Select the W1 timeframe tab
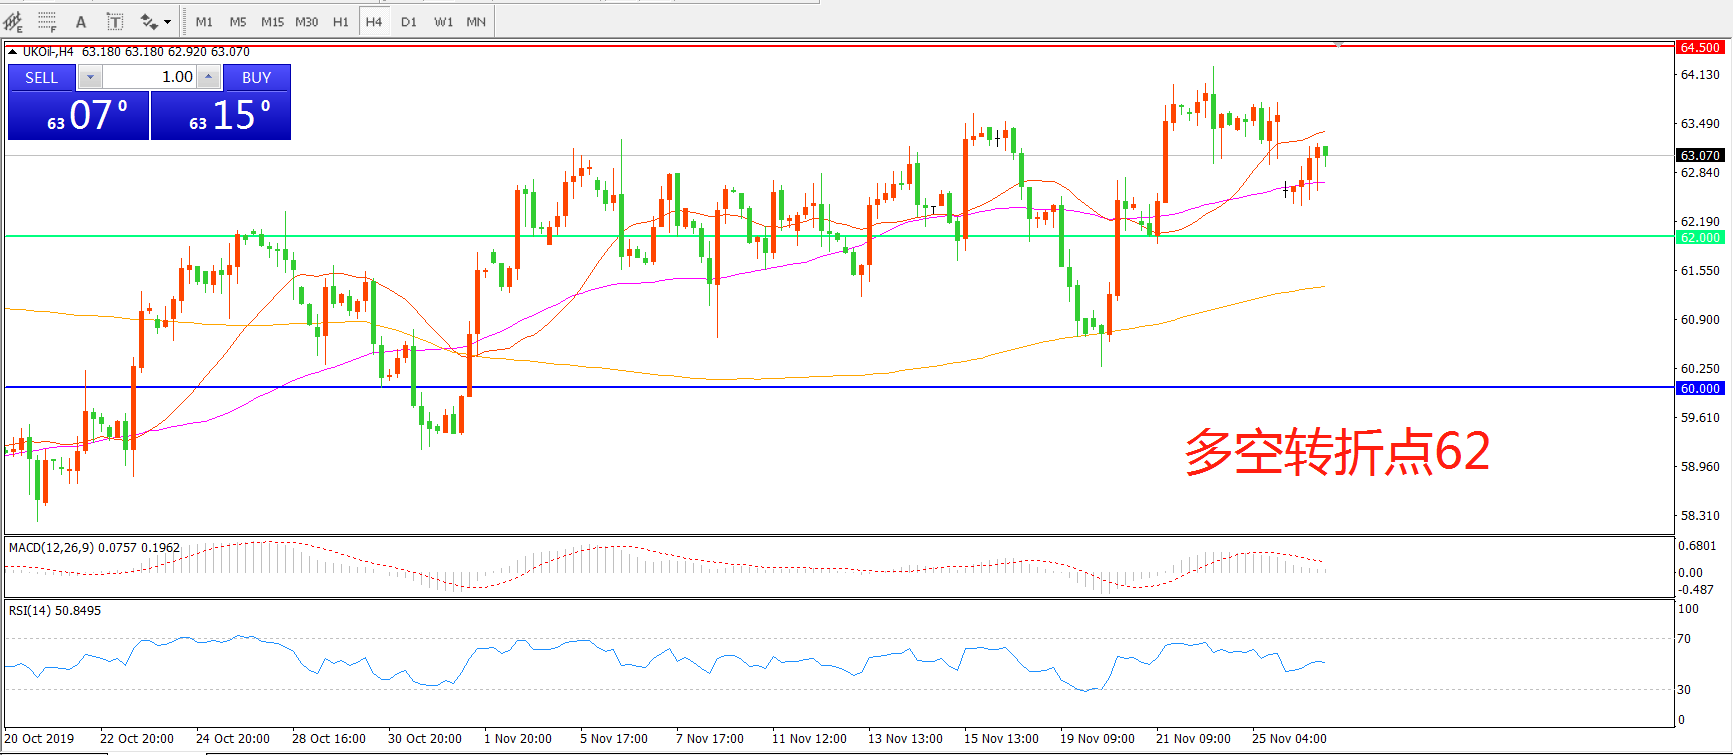This screenshot has height=755, width=1733. (x=443, y=21)
